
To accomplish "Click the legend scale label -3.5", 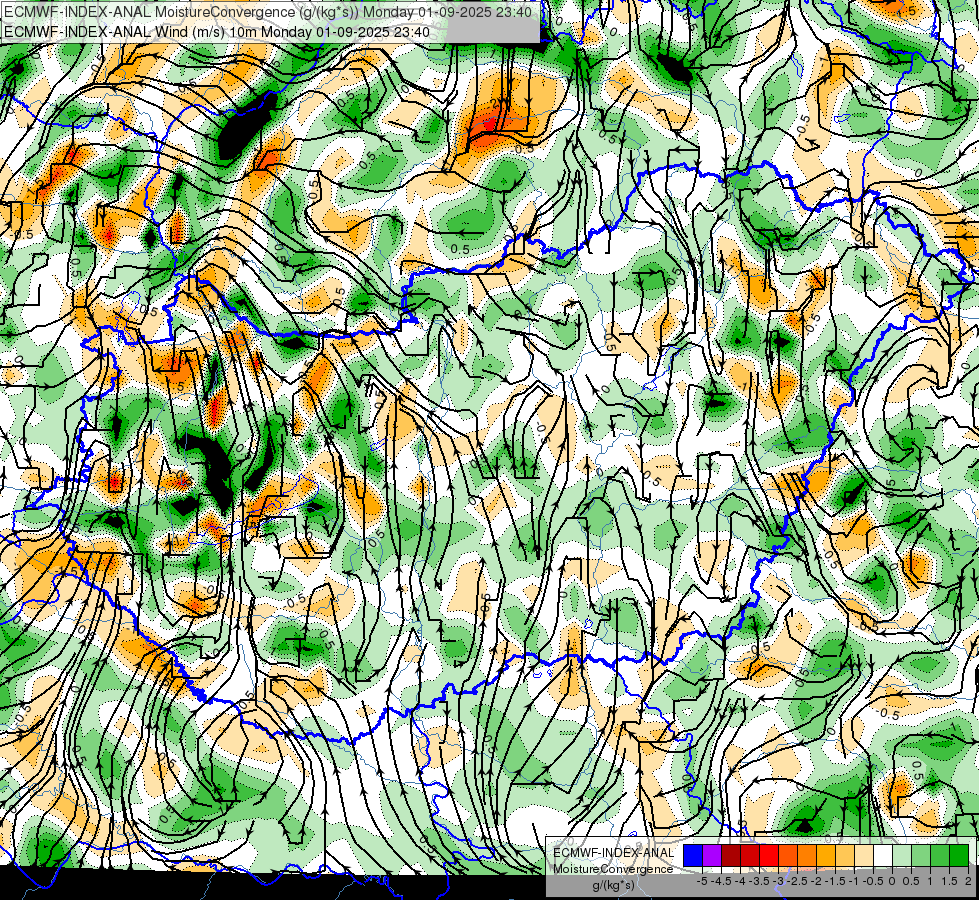I will [x=759, y=881].
